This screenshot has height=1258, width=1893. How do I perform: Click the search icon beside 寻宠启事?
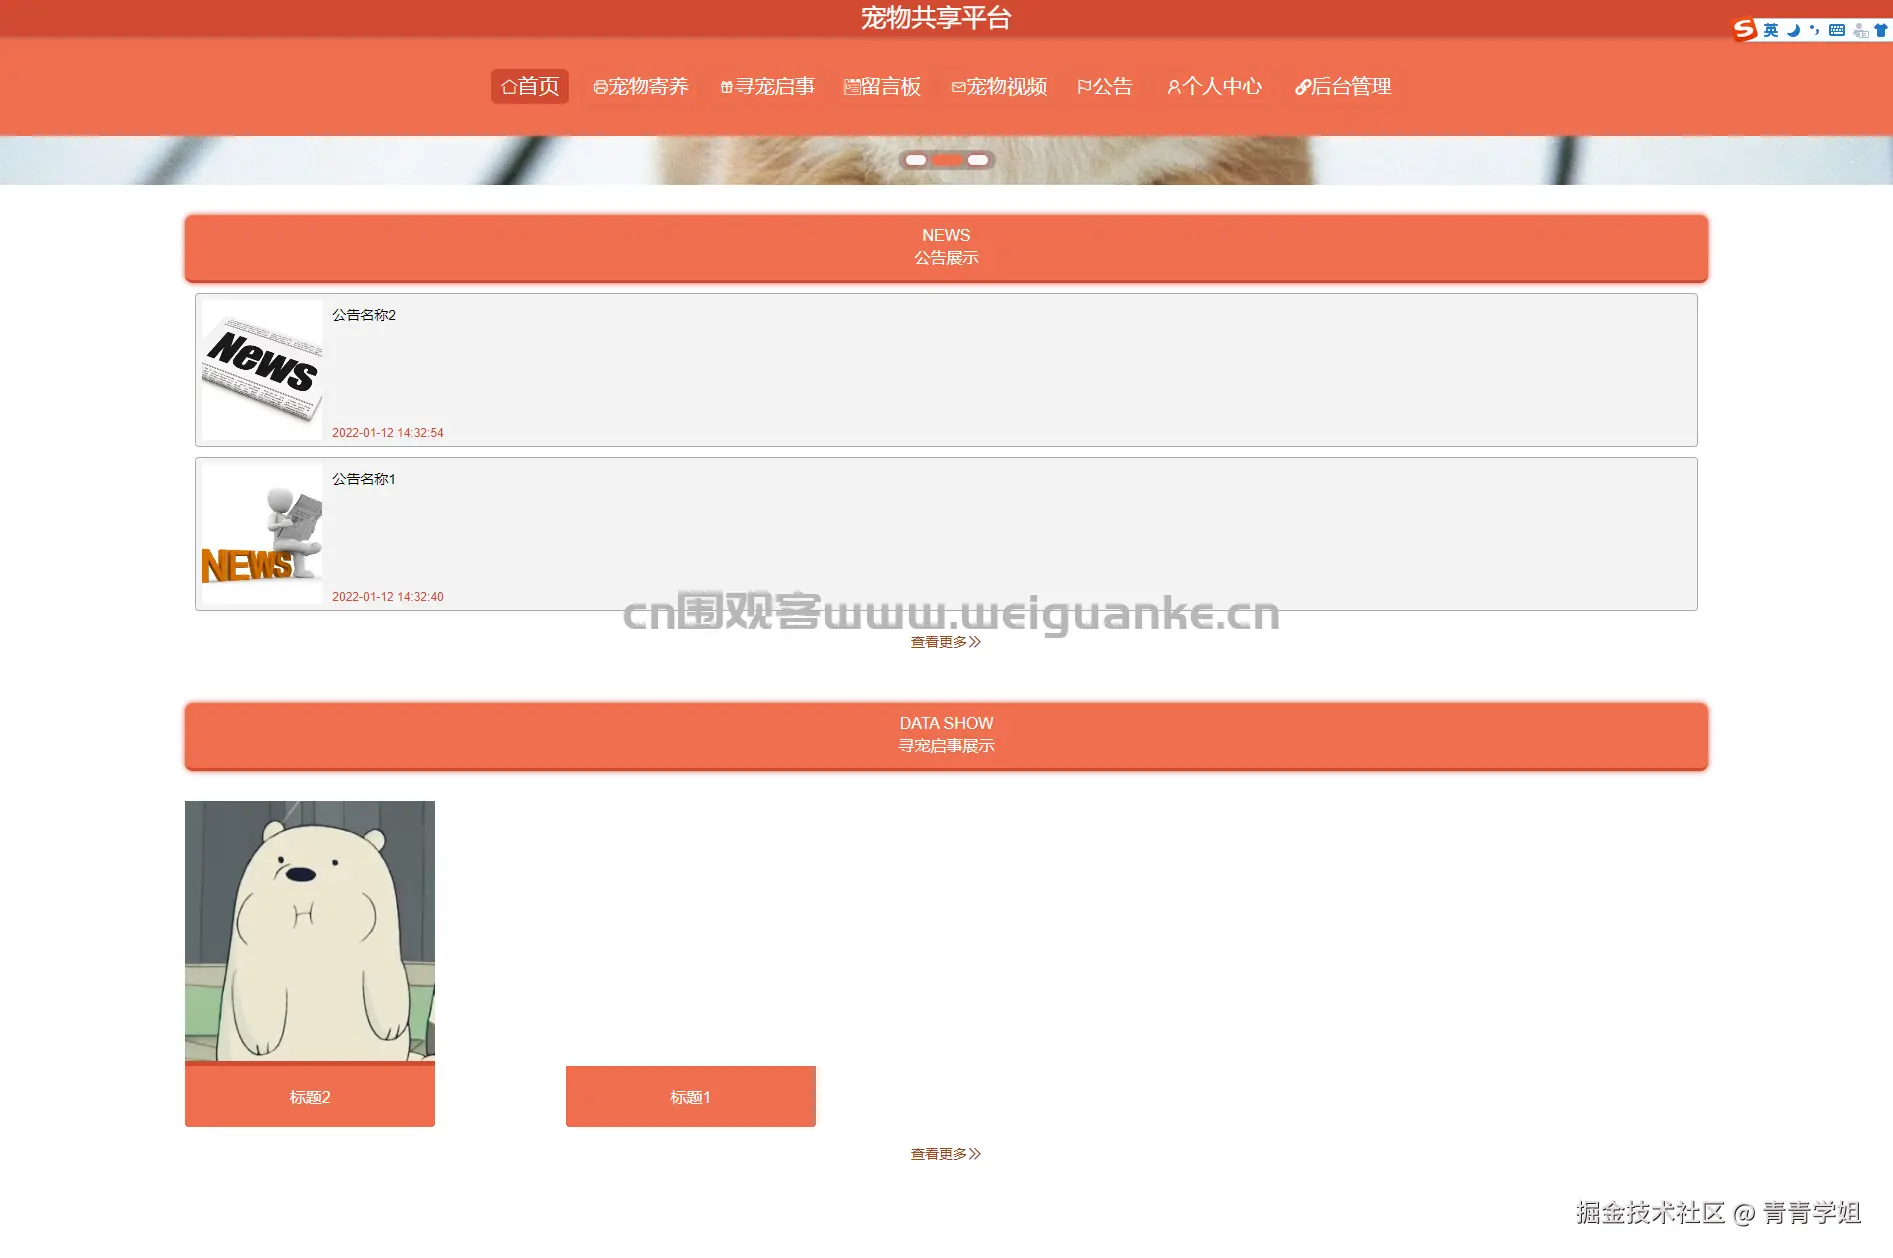tap(726, 86)
